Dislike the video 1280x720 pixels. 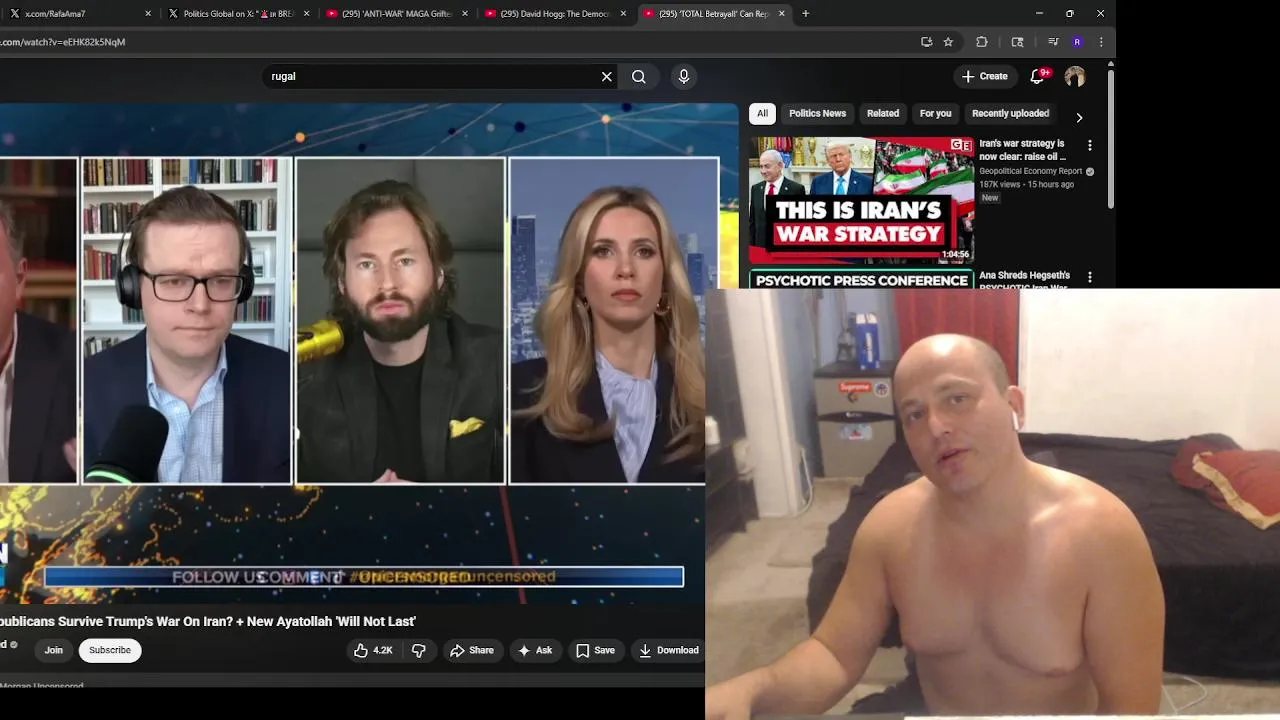419,650
